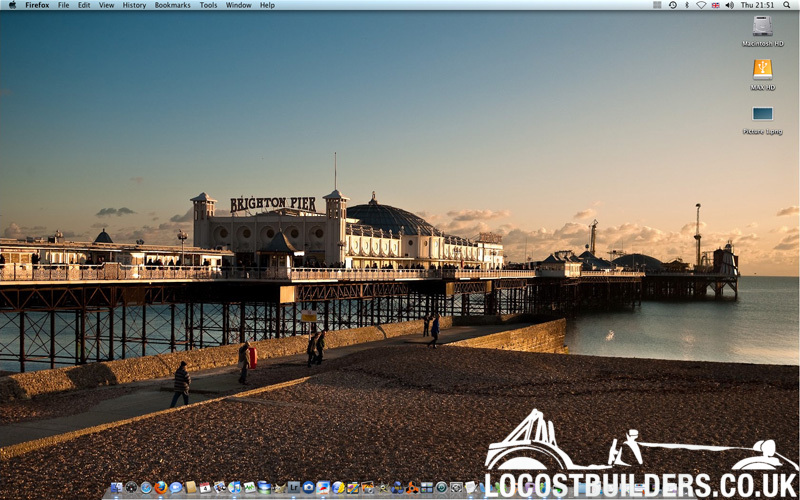800x500 pixels.
Task: Open the Lightroom icon in the Dock
Action: (294, 488)
